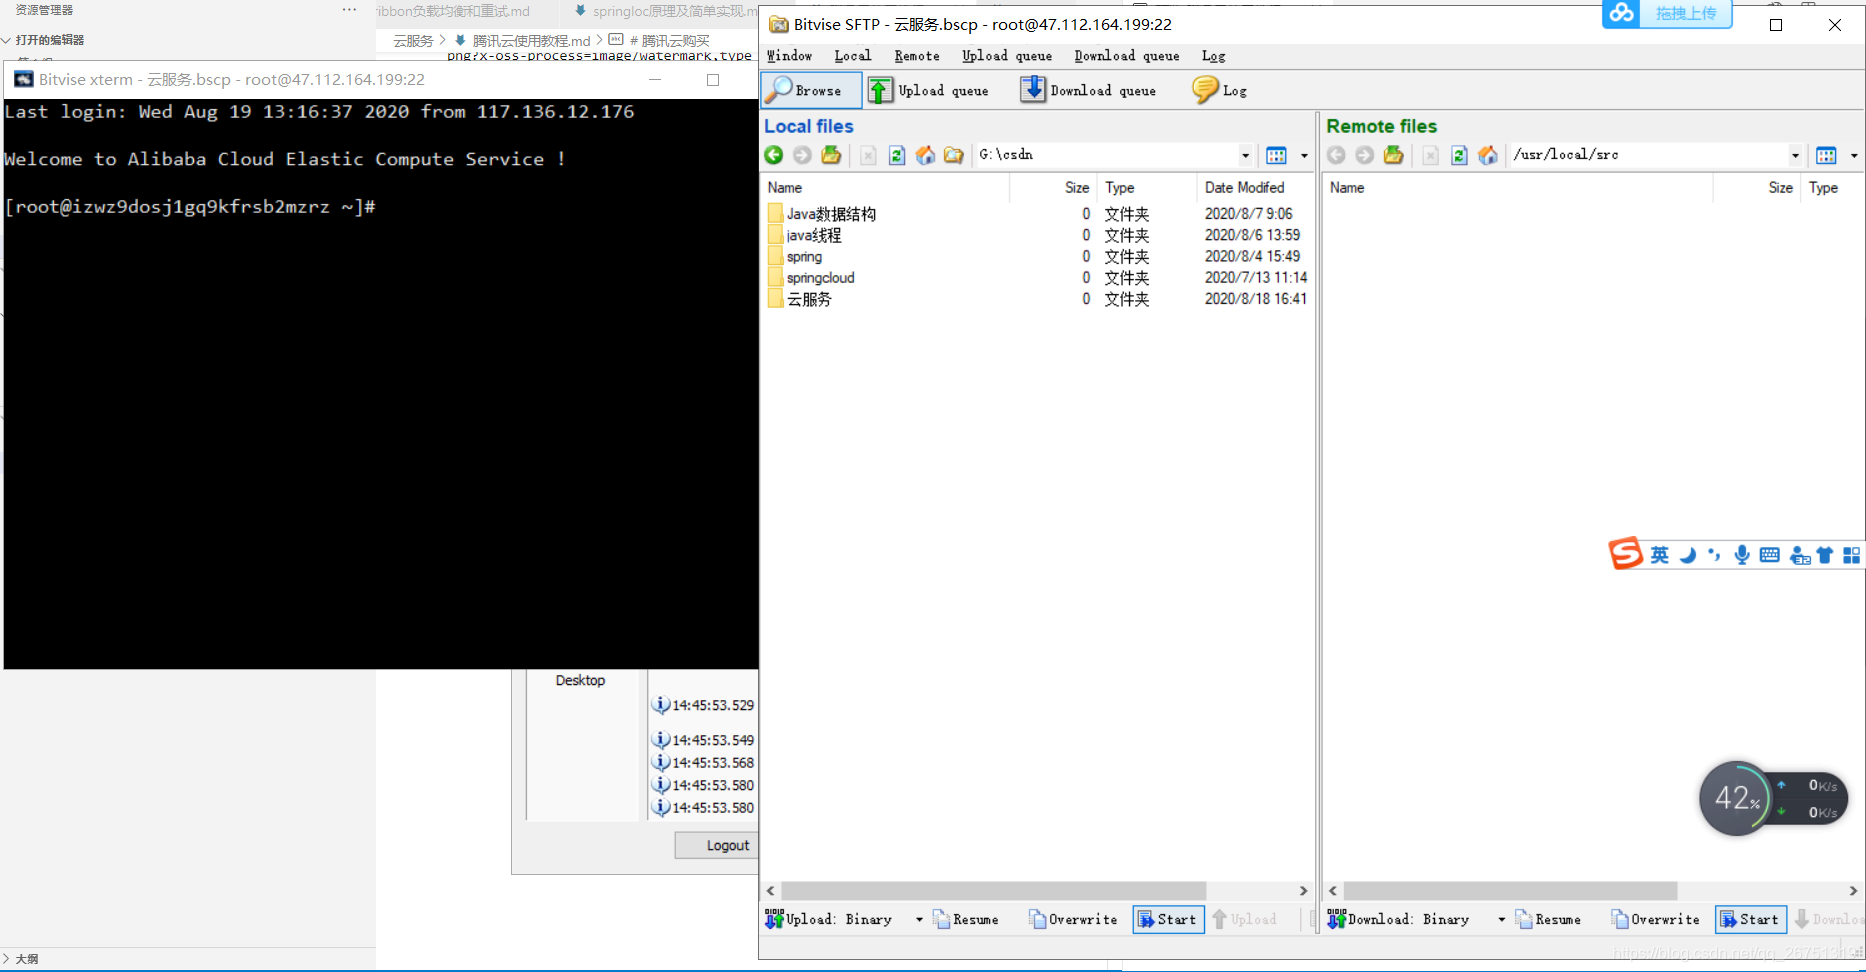Open the Local files view options arrow
Image resolution: width=1866 pixels, height=972 pixels.
click(1304, 155)
